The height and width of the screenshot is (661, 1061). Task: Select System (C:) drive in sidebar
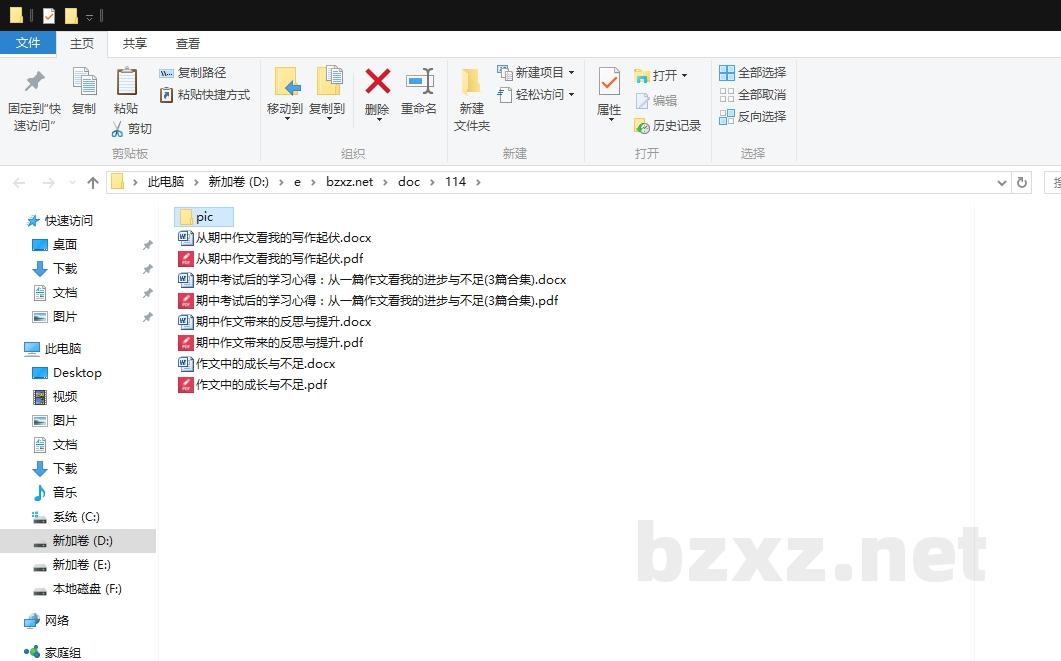(x=76, y=517)
